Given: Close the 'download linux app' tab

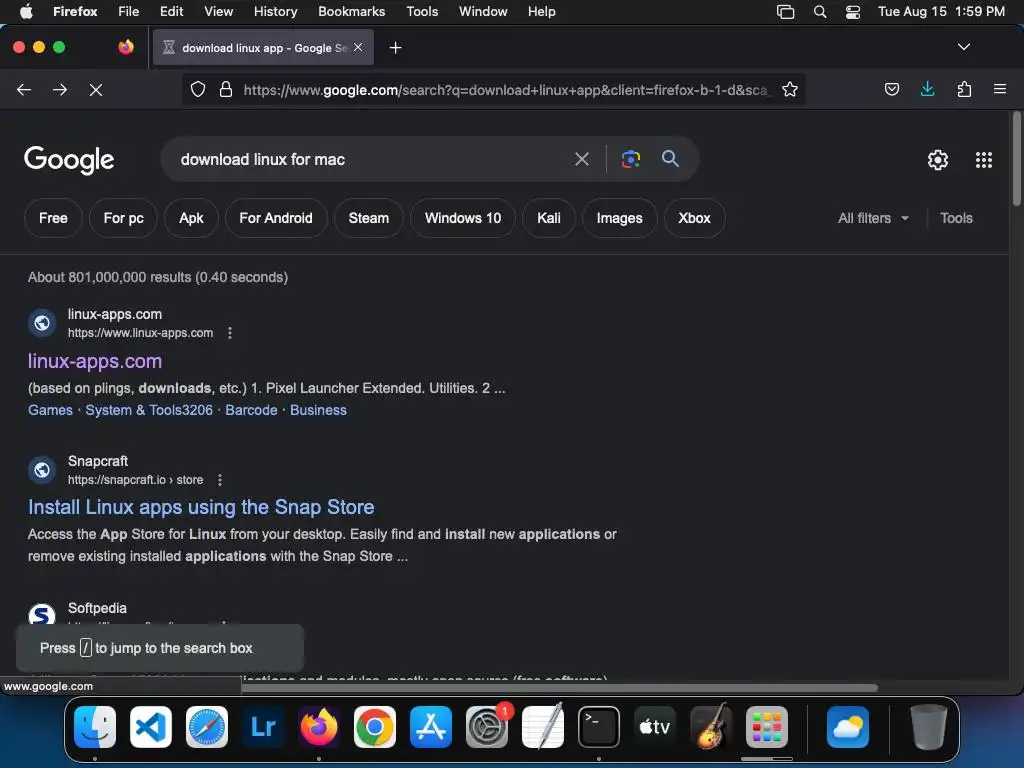Looking at the screenshot, I should pos(358,47).
